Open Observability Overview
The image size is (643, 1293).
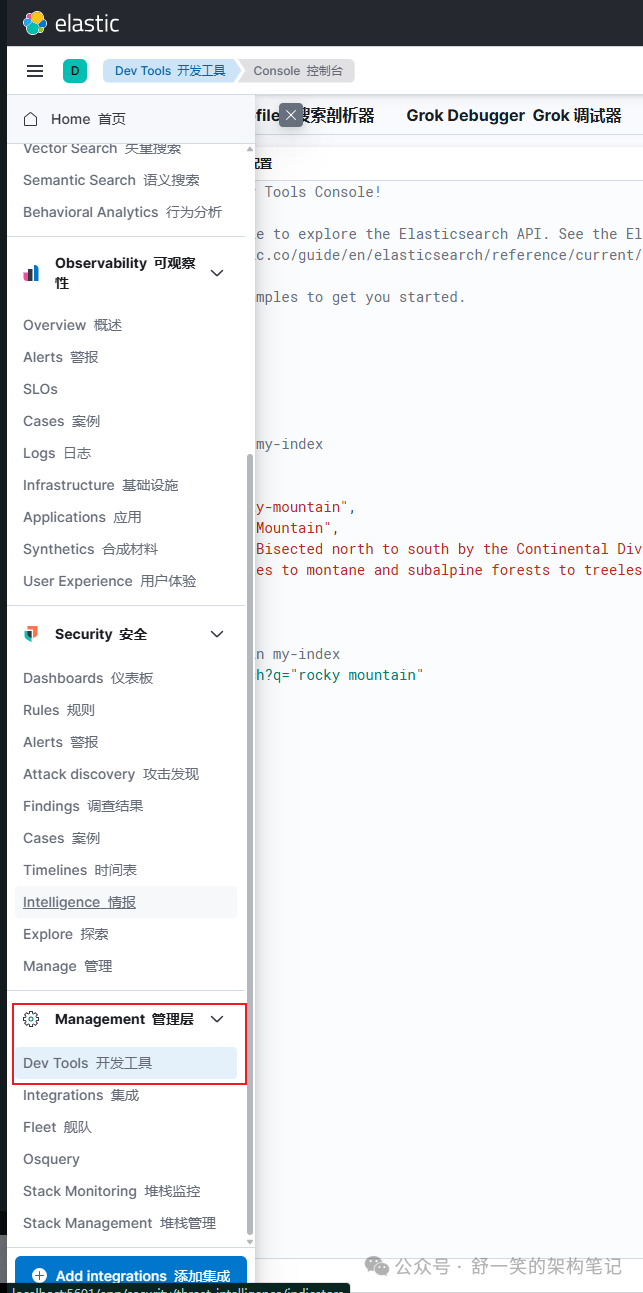pyautogui.click(x=72, y=325)
